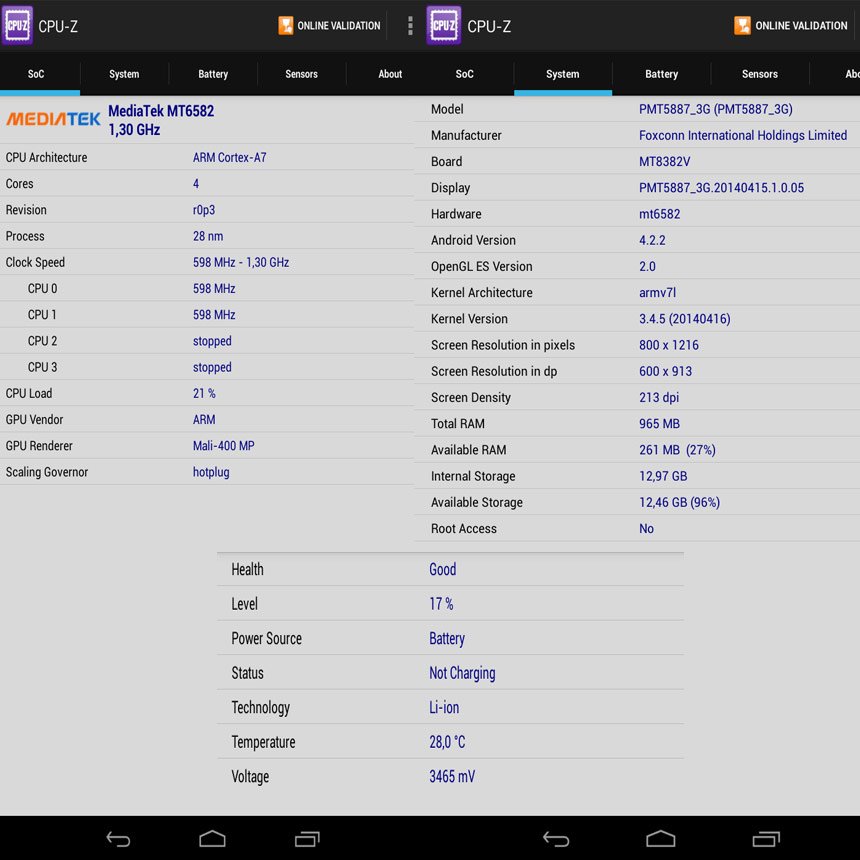Tap the CPU 0 row label

[x=42, y=288]
